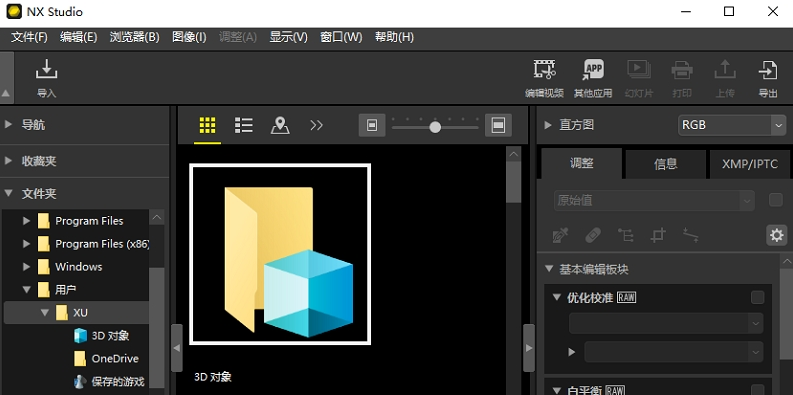Click the NX Studio app icon
Screen dimensions: 793x395
(14, 11)
